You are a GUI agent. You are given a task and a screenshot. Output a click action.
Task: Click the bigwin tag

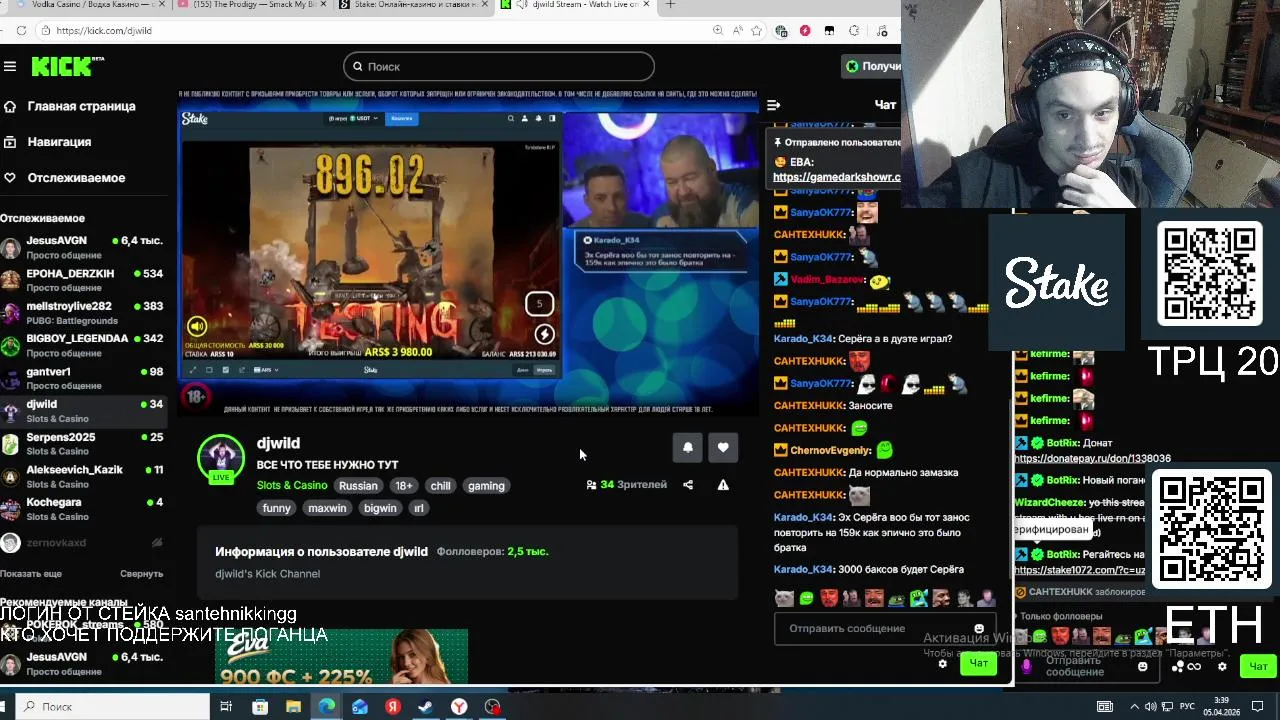pyautogui.click(x=380, y=508)
